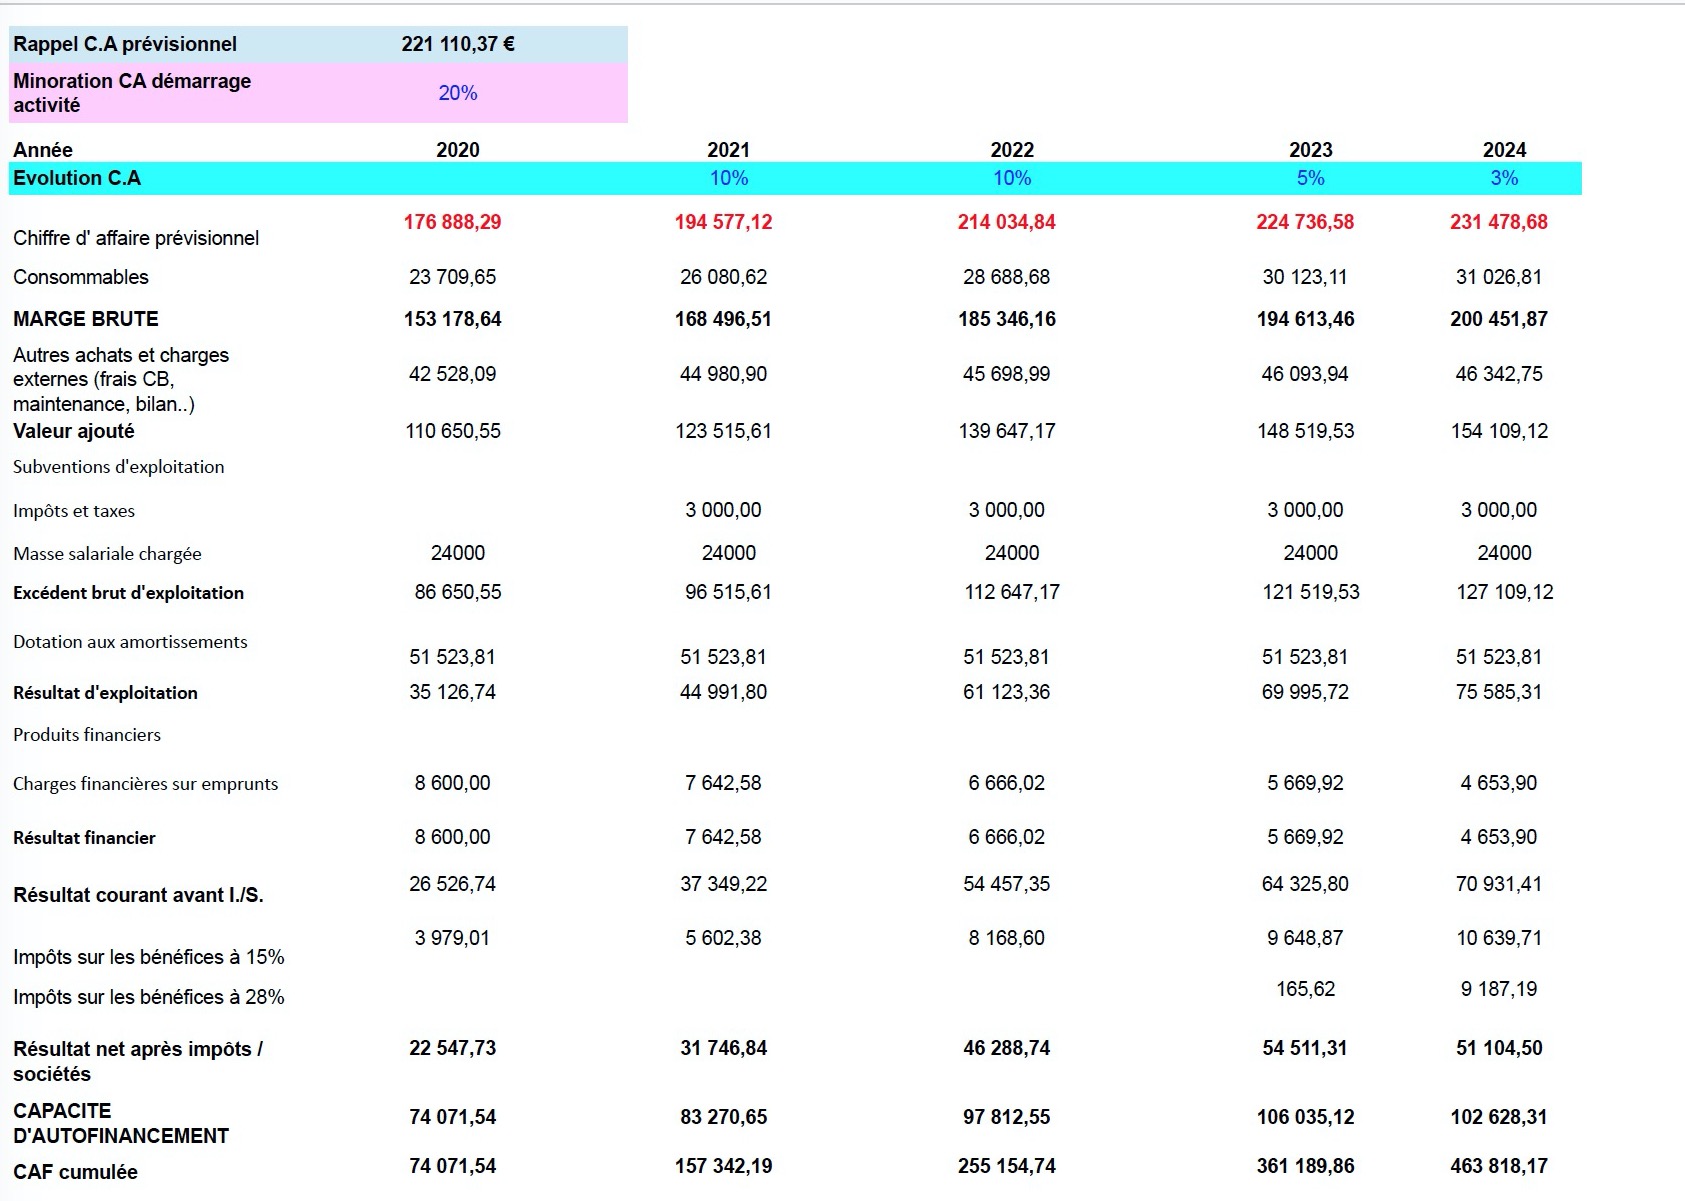Viewport: 1685px width, 1201px height.
Task: Select the 221 110,37 € value cell
Action: pos(458,44)
